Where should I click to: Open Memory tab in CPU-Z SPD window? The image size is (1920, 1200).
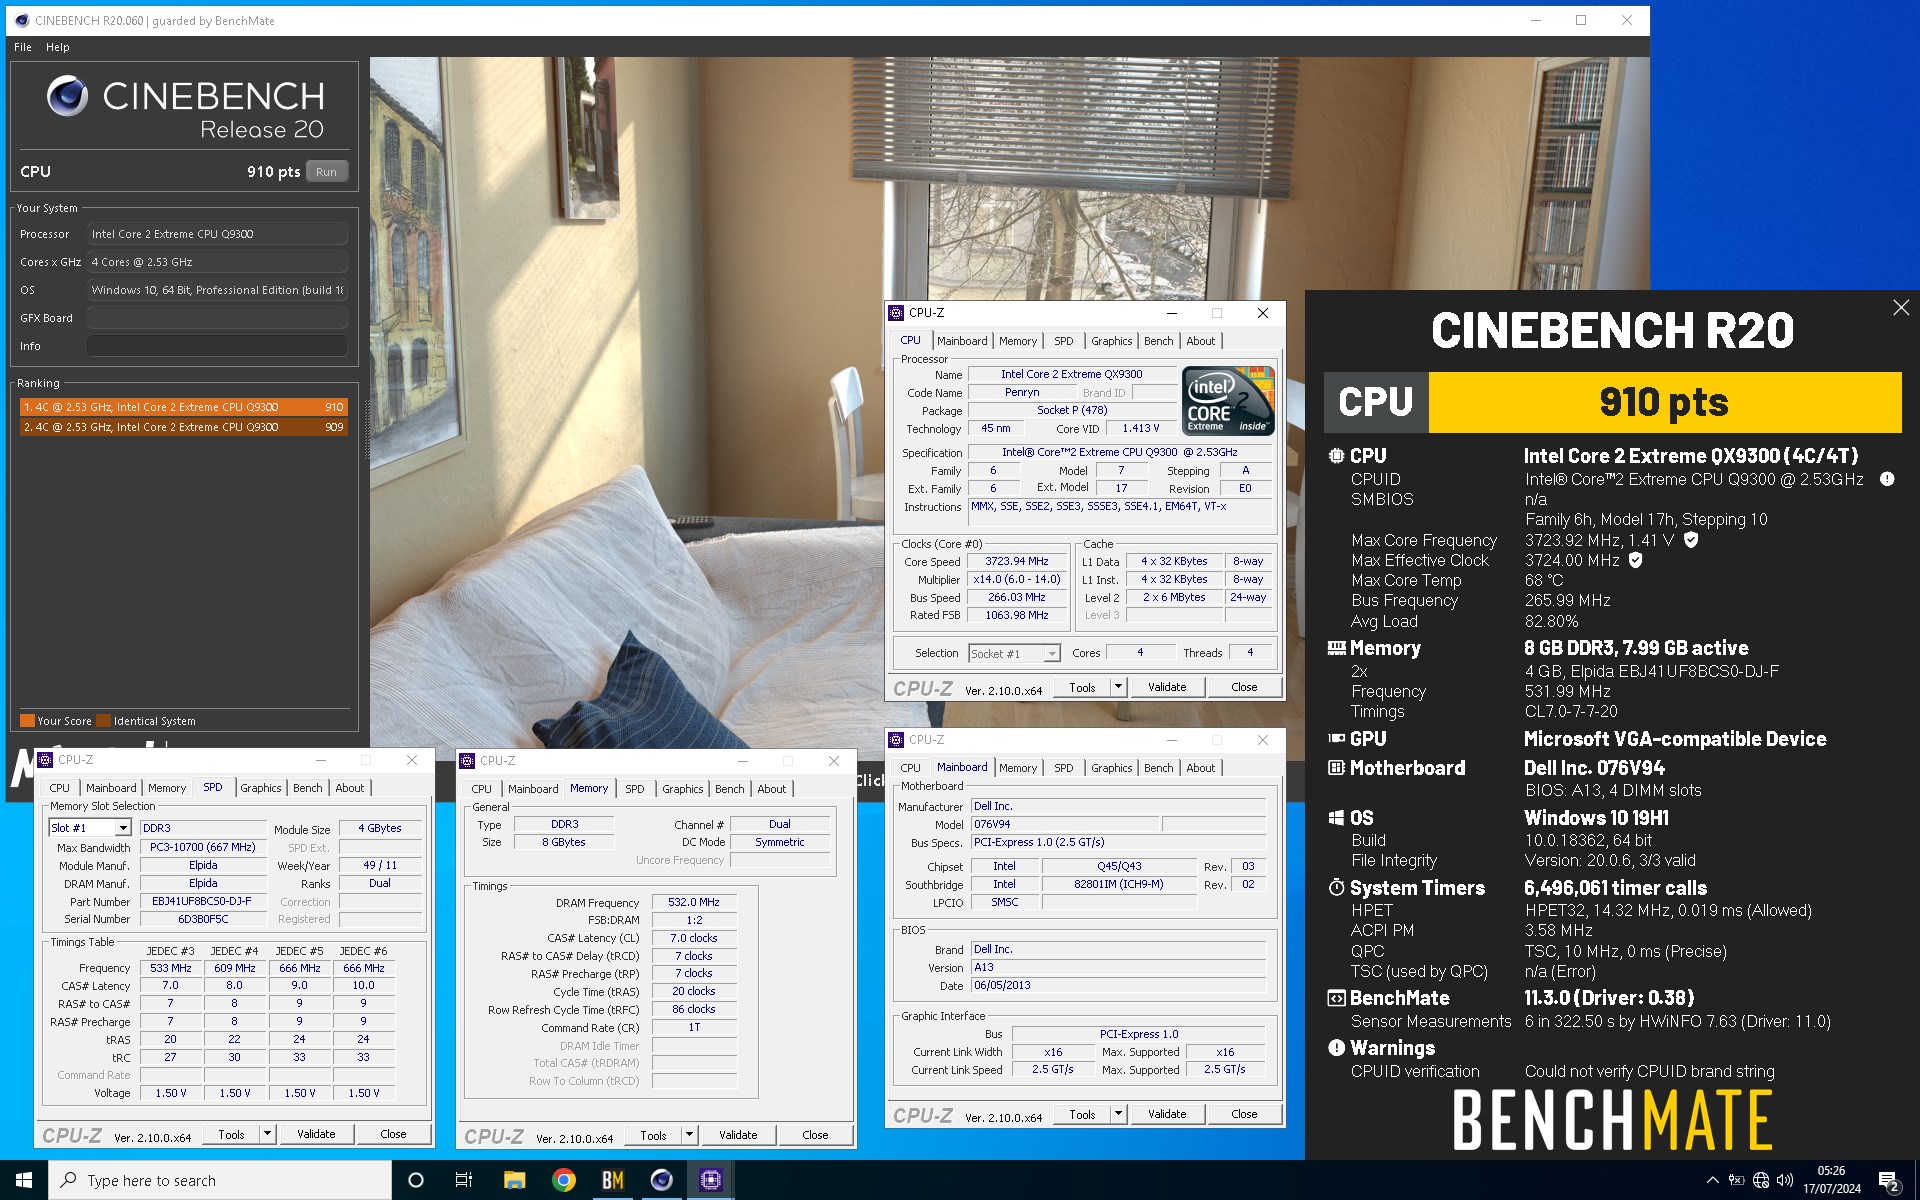167,788
